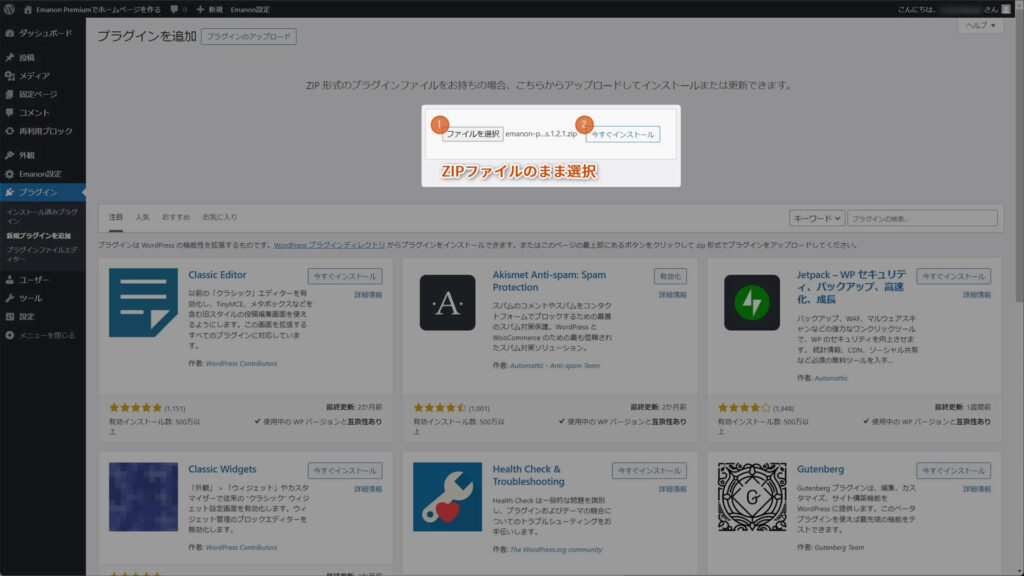This screenshot has height=576, width=1024.
Task: Click the WordPress logo in admin bar
Action: coord(9,9)
